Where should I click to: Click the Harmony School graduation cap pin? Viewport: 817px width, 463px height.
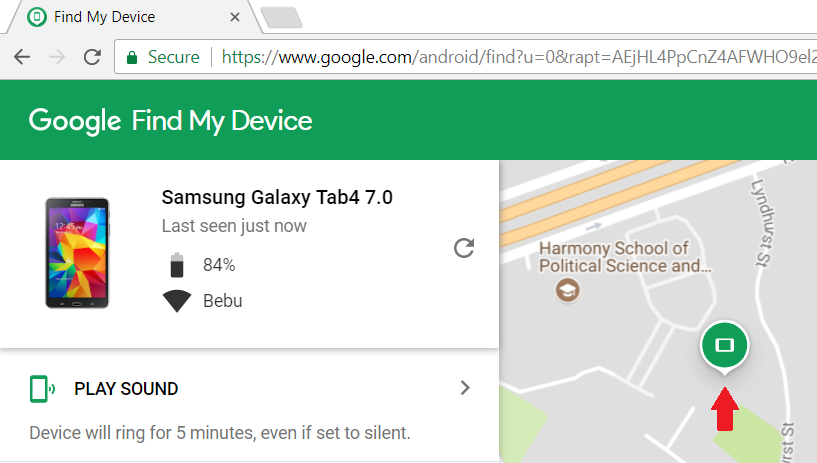(x=567, y=290)
